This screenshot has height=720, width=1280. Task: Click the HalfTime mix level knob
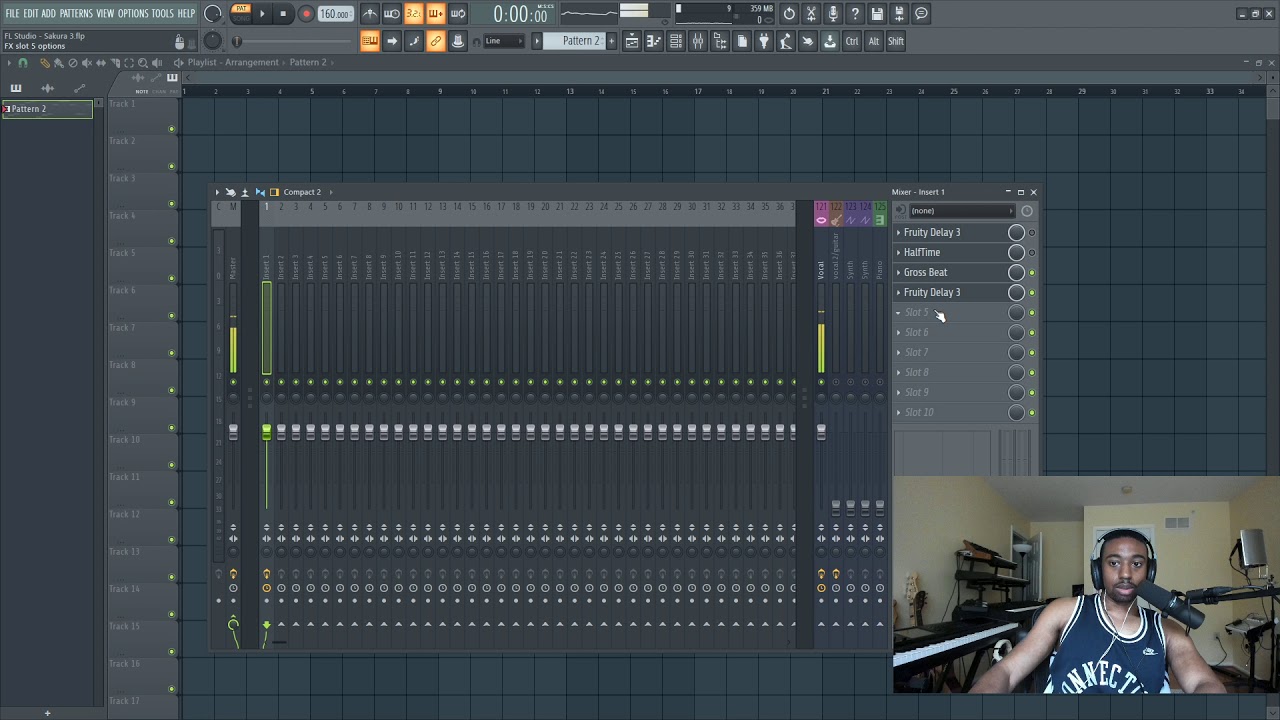point(1016,252)
